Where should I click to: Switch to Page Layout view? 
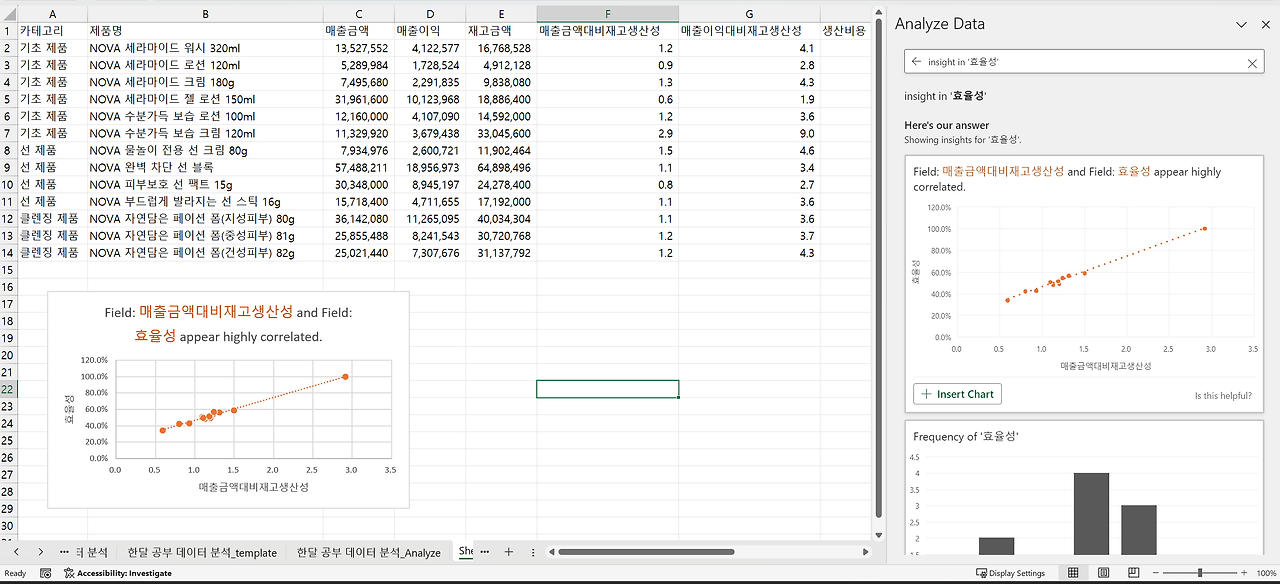pos(1101,573)
